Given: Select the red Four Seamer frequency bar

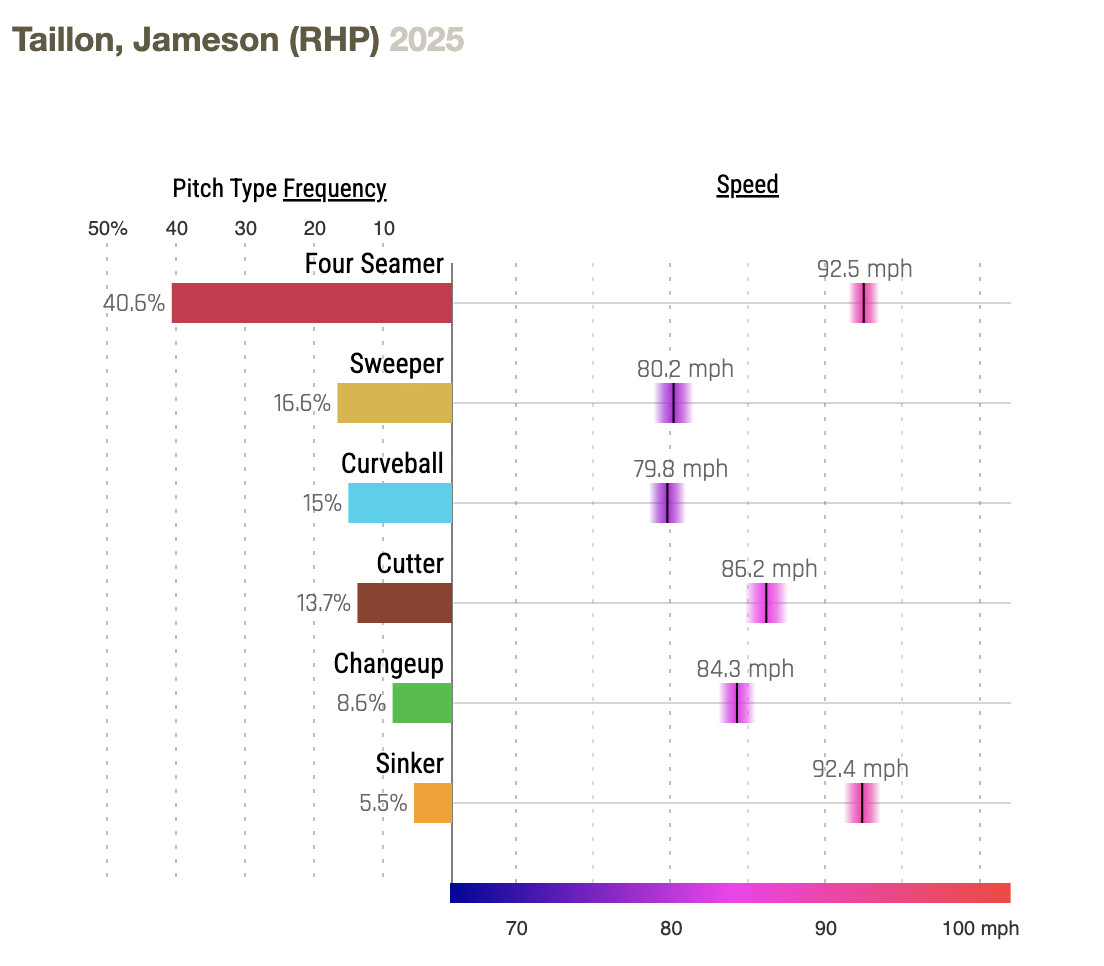Looking at the screenshot, I should tap(312, 303).
